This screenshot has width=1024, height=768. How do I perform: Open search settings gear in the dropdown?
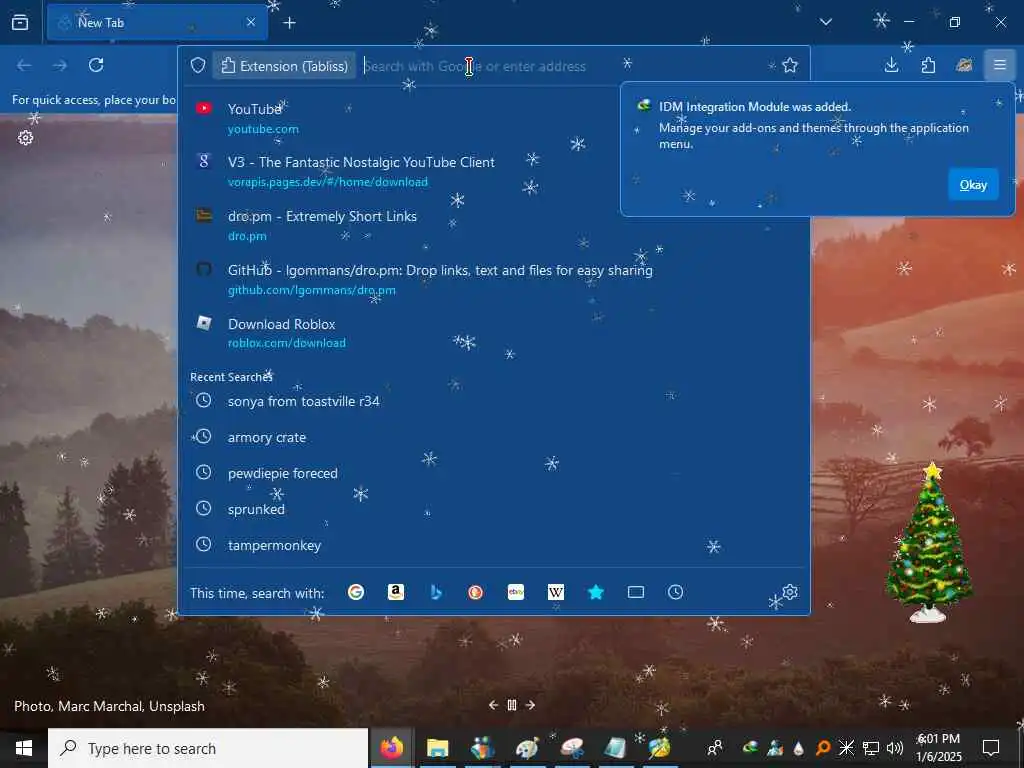click(x=790, y=592)
